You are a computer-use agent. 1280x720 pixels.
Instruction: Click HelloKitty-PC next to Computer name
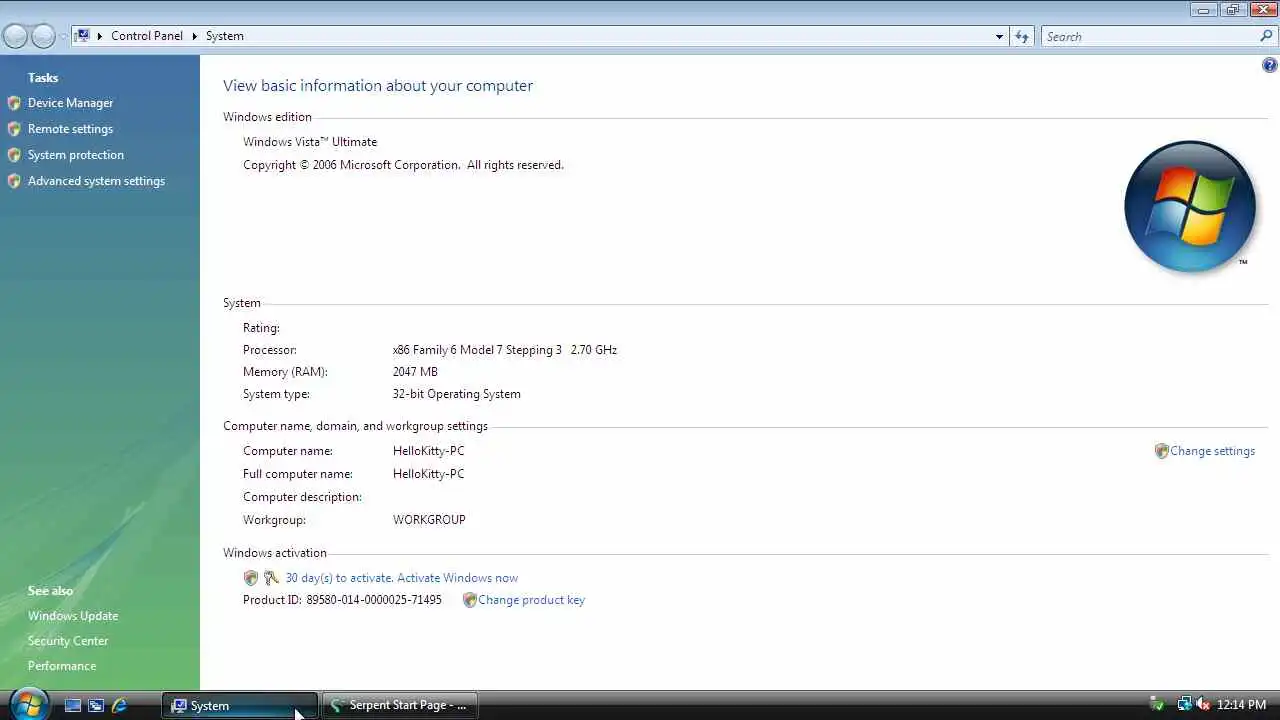point(428,451)
